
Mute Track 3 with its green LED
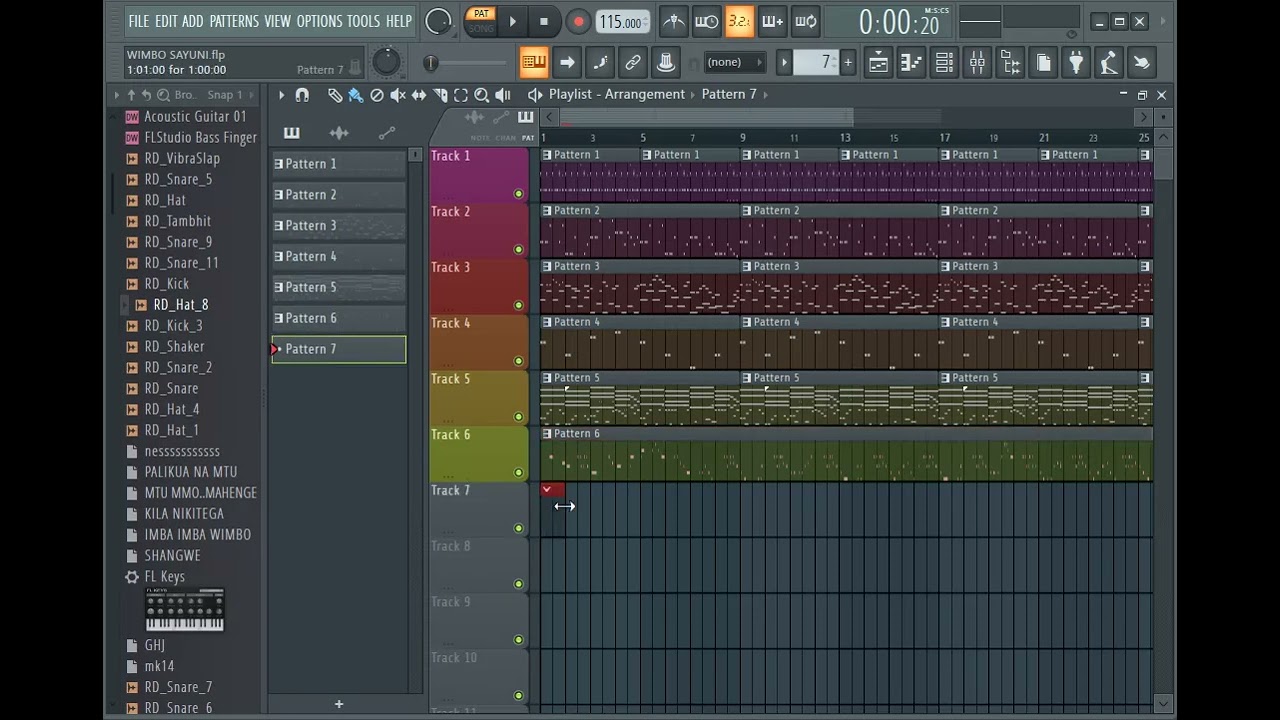coord(518,305)
